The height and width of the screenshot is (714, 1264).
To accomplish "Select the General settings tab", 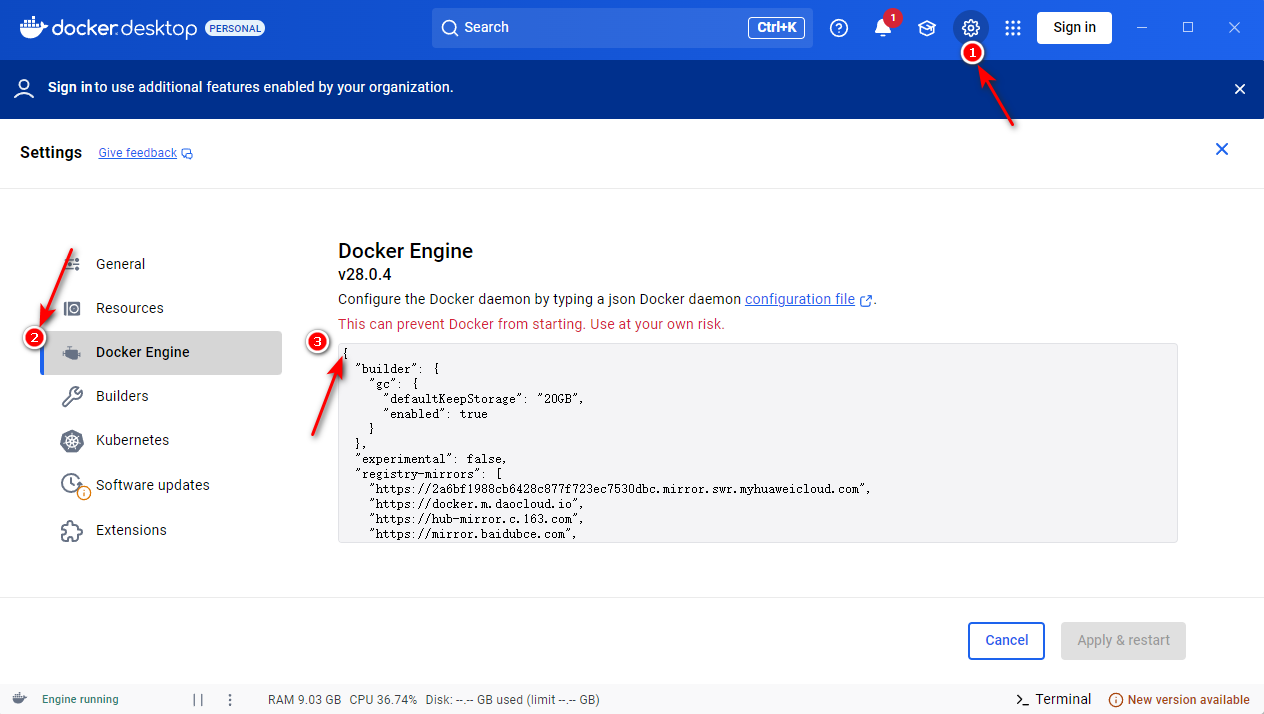I will 161,264.
